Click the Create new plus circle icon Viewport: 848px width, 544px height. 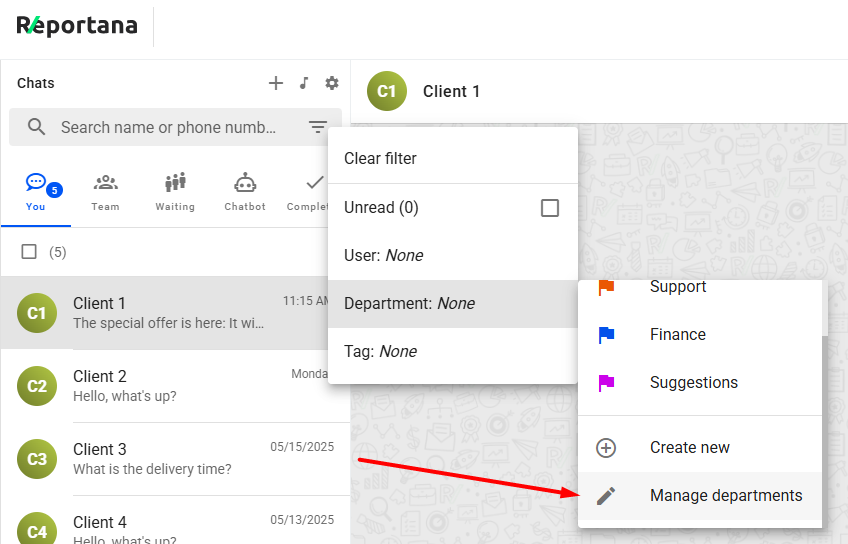(606, 448)
